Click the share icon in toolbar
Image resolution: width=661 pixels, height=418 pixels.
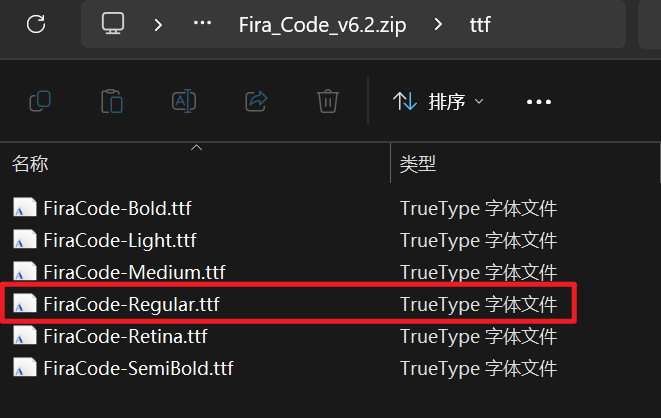click(256, 101)
